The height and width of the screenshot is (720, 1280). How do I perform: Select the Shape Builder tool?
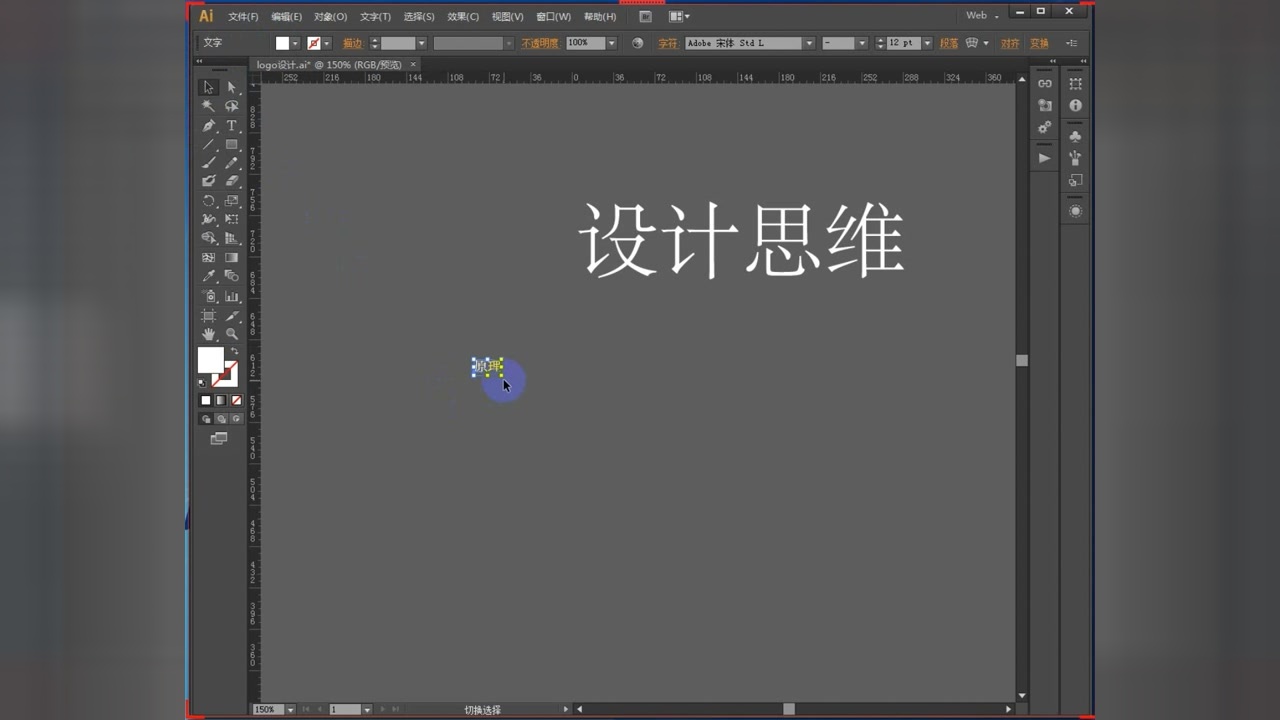click(x=209, y=238)
